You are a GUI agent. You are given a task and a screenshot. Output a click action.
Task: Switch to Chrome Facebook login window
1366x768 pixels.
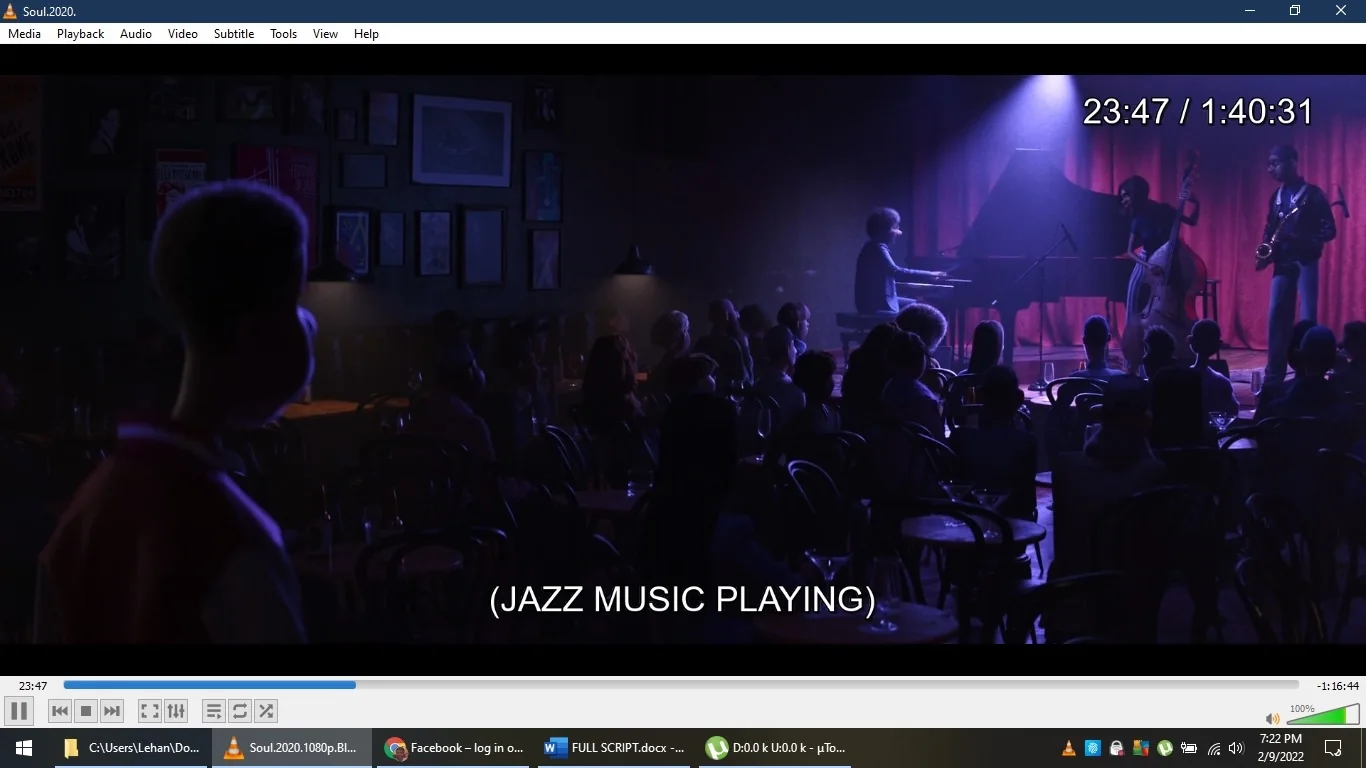[454, 748]
